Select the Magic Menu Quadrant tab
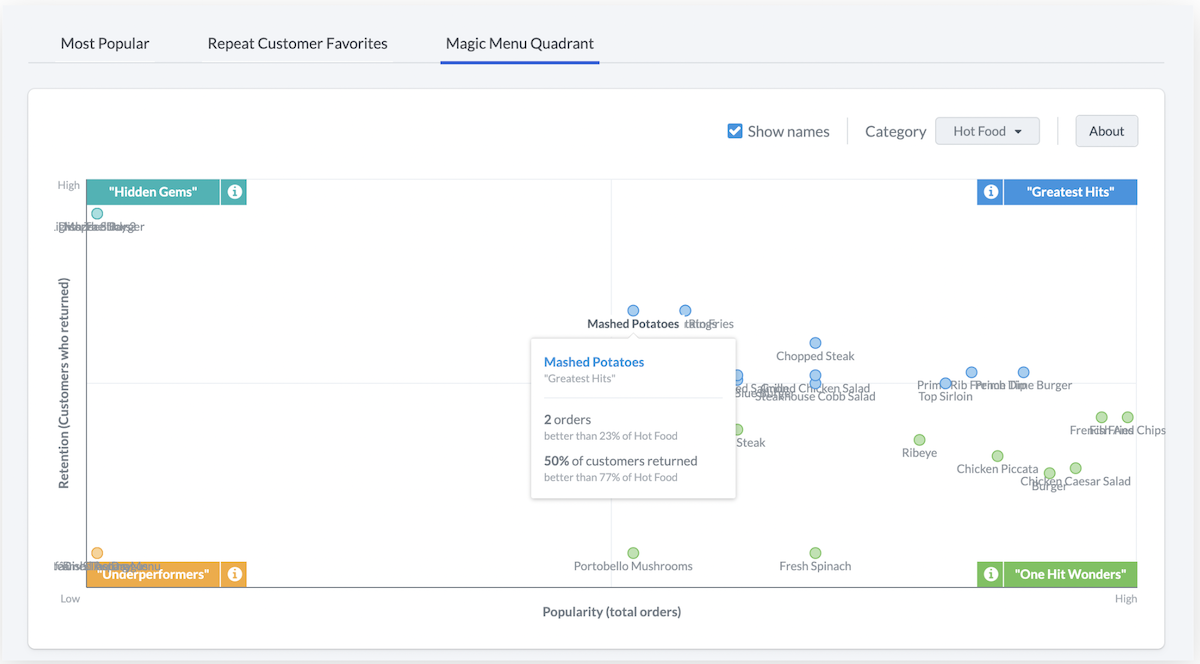 pos(519,44)
